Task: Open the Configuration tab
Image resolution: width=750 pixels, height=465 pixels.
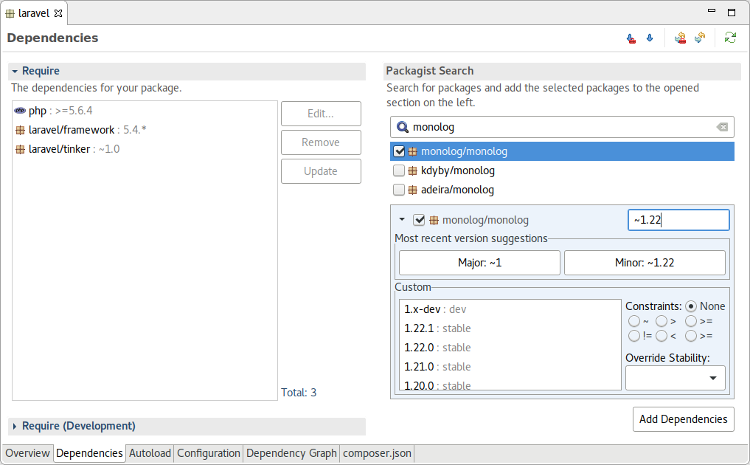Action: coord(209,453)
